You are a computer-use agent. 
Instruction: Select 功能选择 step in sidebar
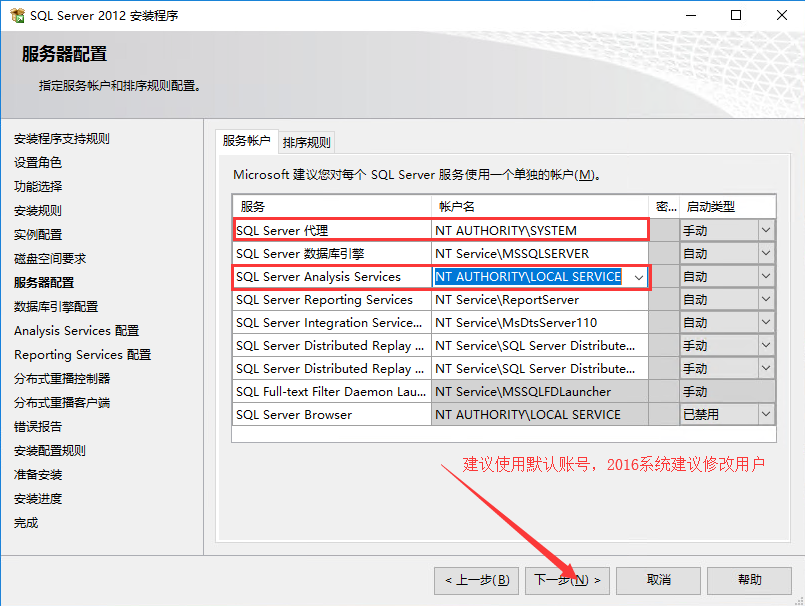pos(38,186)
